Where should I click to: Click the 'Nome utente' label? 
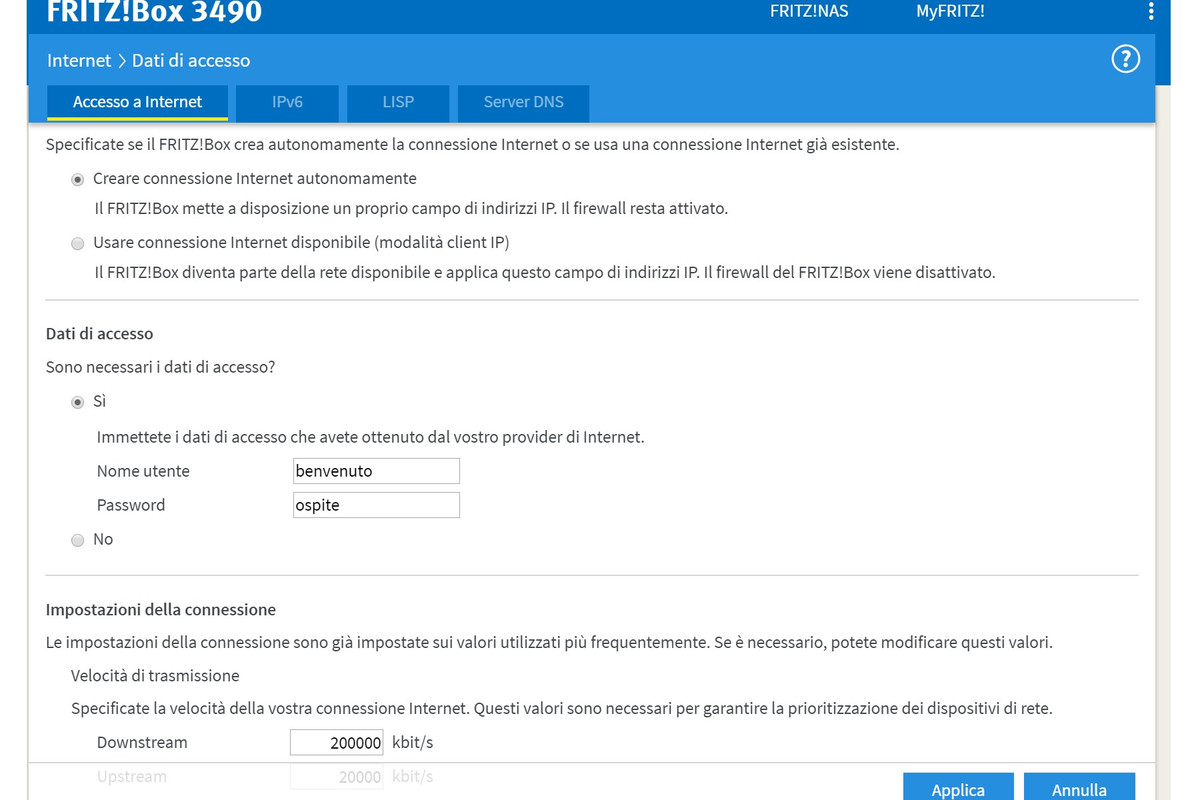point(143,471)
